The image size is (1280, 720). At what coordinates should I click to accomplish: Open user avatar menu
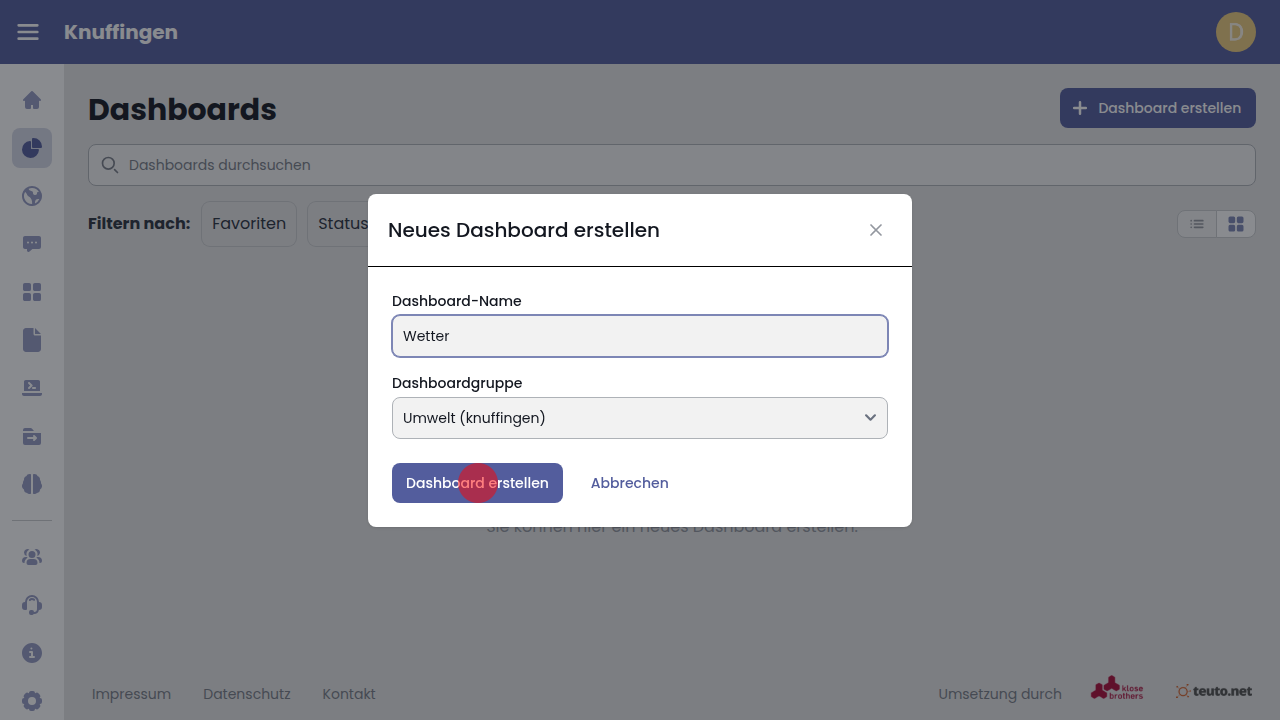point(1235,32)
